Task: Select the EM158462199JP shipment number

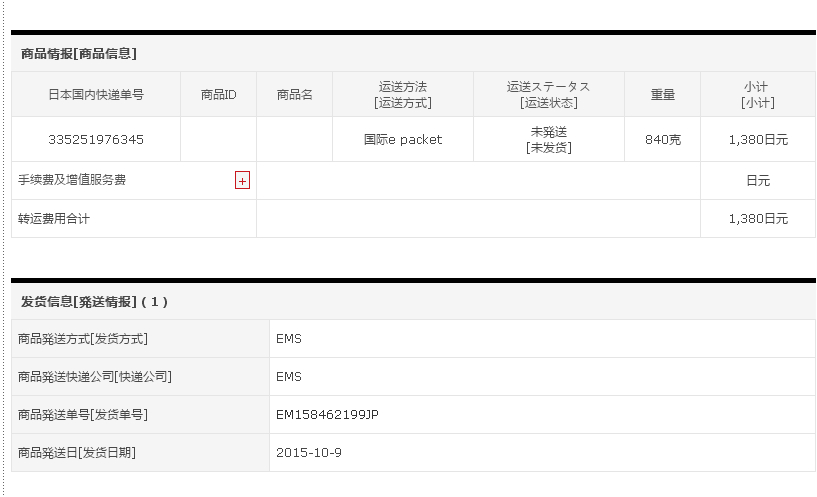Action: 327,415
